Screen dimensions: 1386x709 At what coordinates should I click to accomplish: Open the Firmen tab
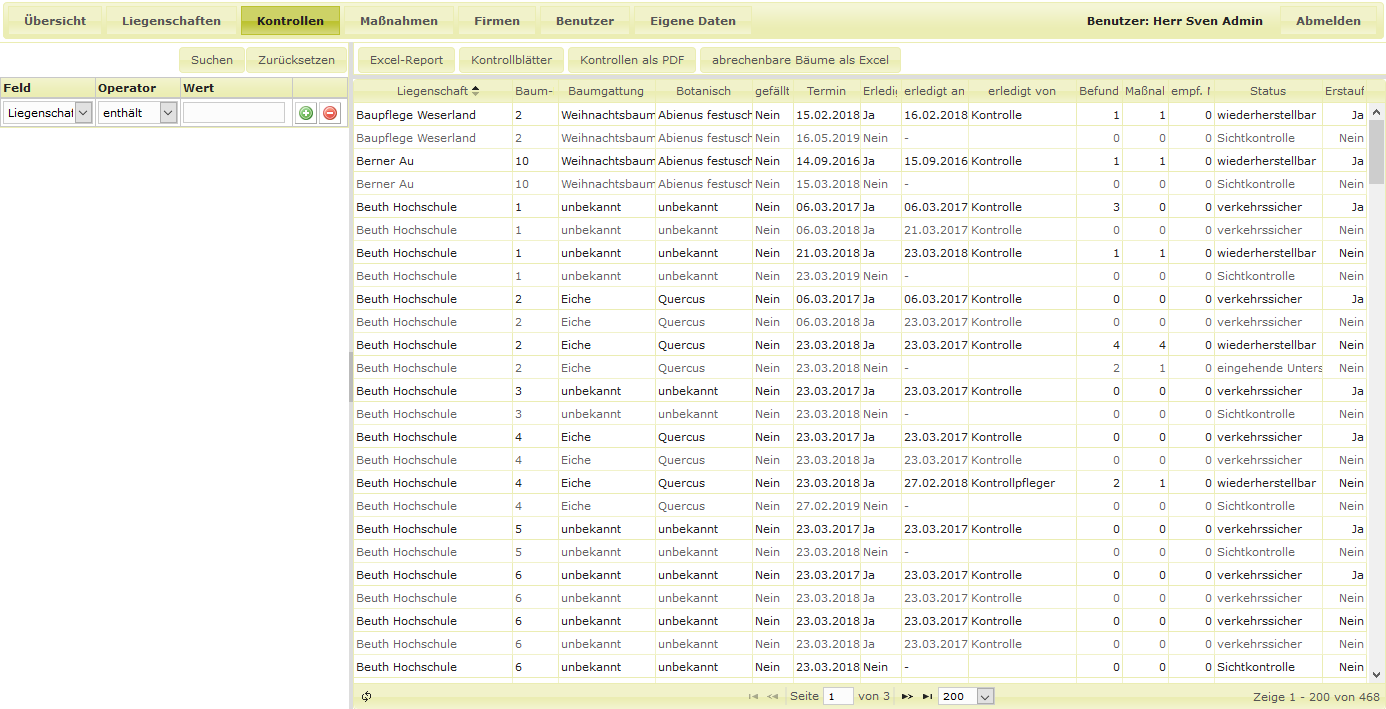(497, 21)
